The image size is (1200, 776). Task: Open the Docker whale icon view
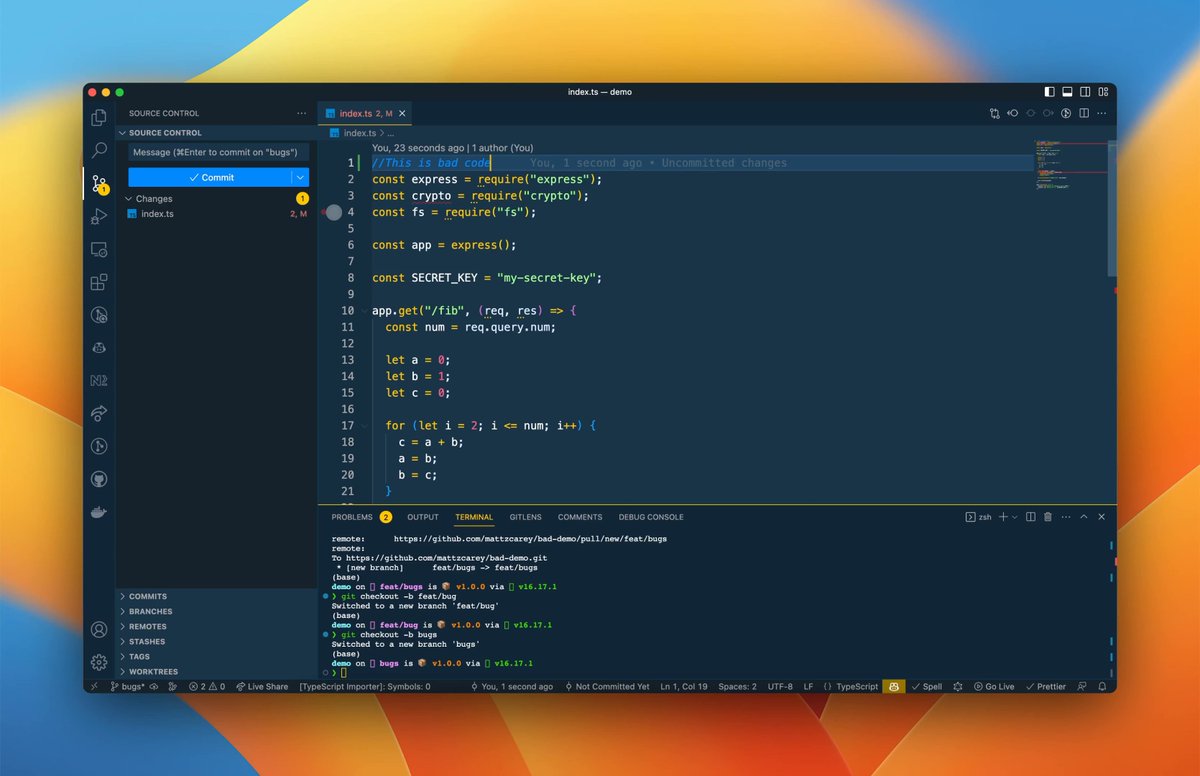pyautogui.click(x=99, y=512)
